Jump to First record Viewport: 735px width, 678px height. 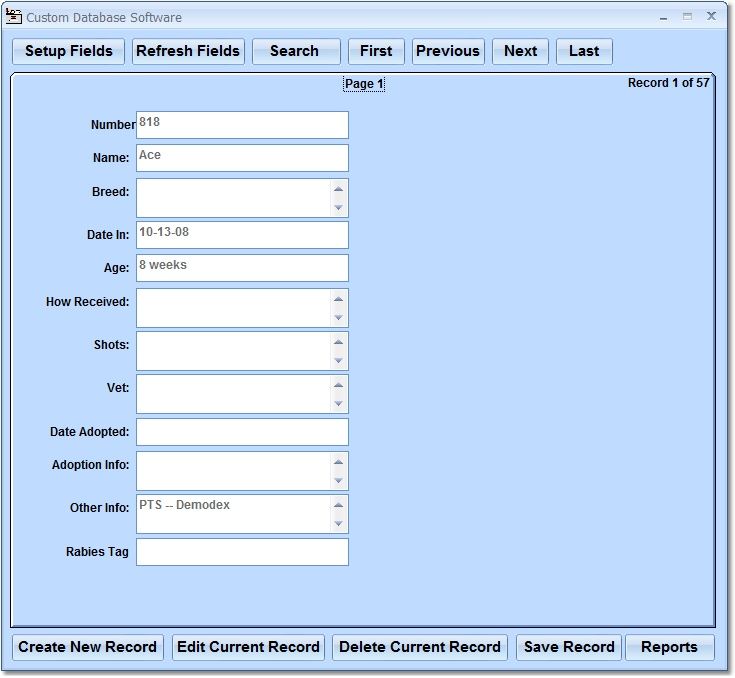point(376,51)
